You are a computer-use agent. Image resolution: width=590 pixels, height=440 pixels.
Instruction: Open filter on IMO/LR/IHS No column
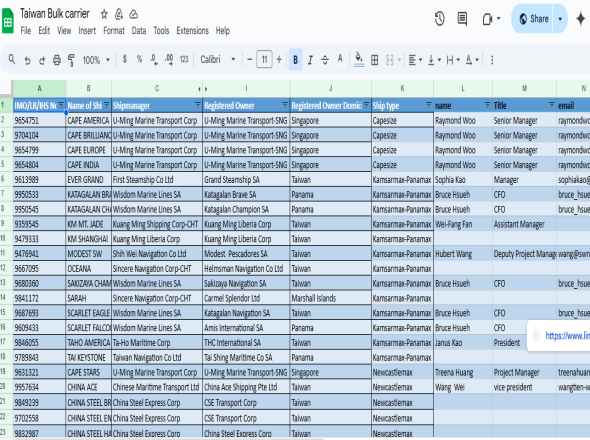tap(61, 105)
